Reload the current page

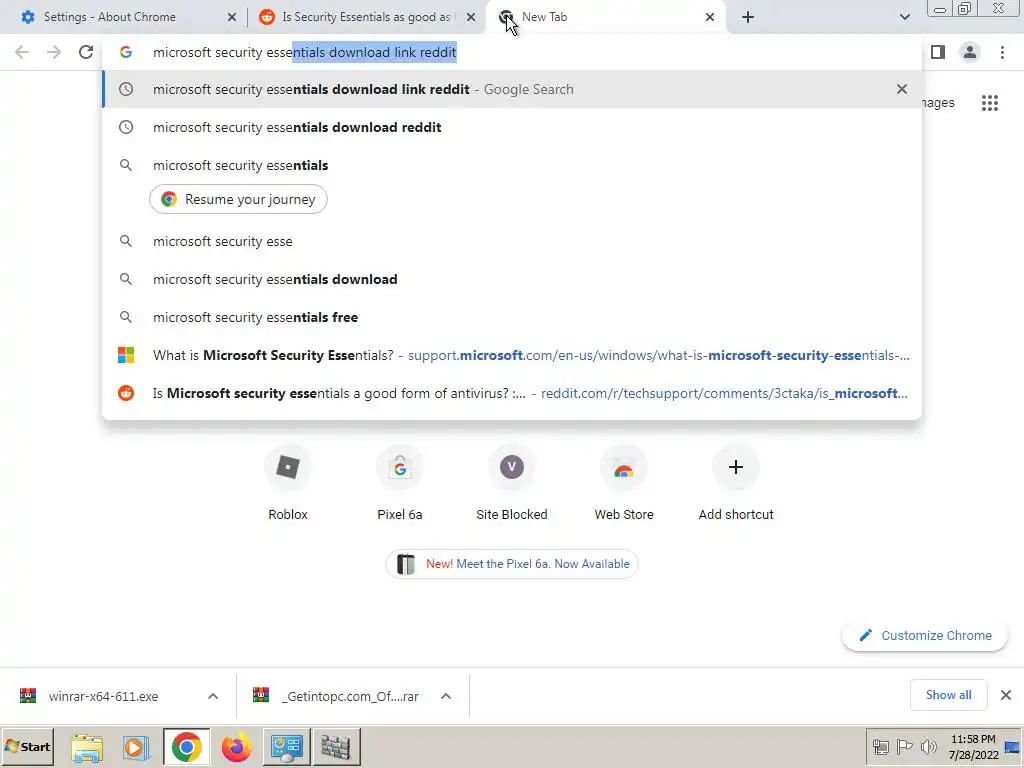pos(86,52)
